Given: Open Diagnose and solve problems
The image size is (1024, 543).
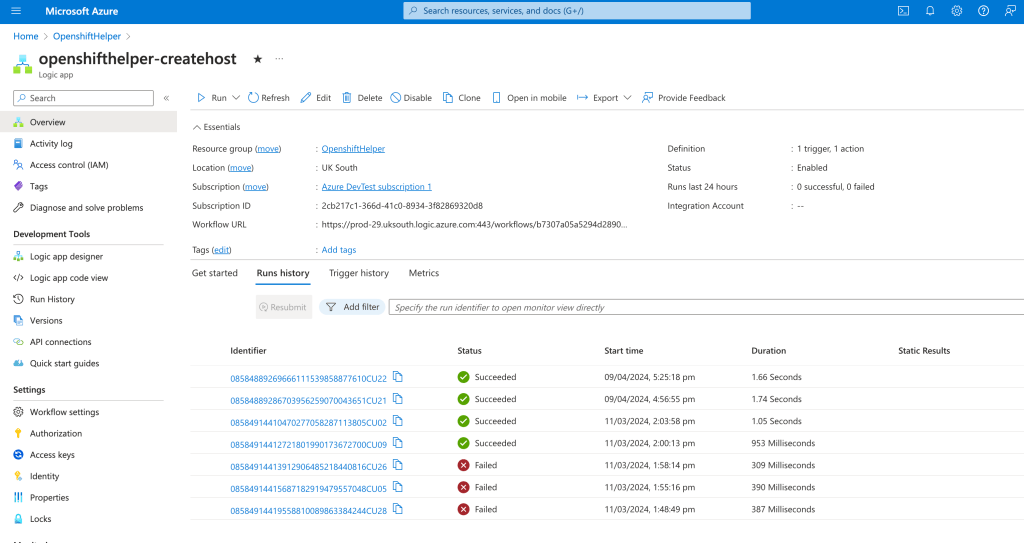Looking at the screenshot, I should 88,208.
